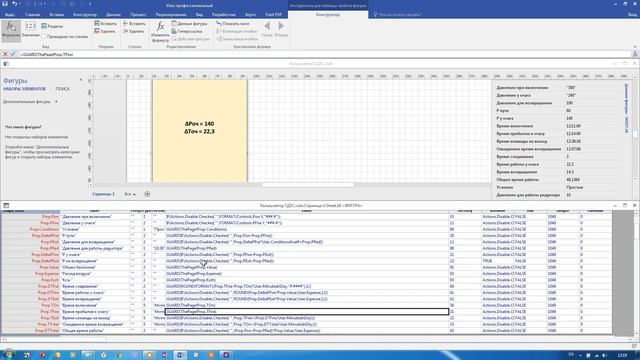This screenshot has height=360, width=640.
Task: Open the Разработчик ribbon tab
Action: coord(224,14)
